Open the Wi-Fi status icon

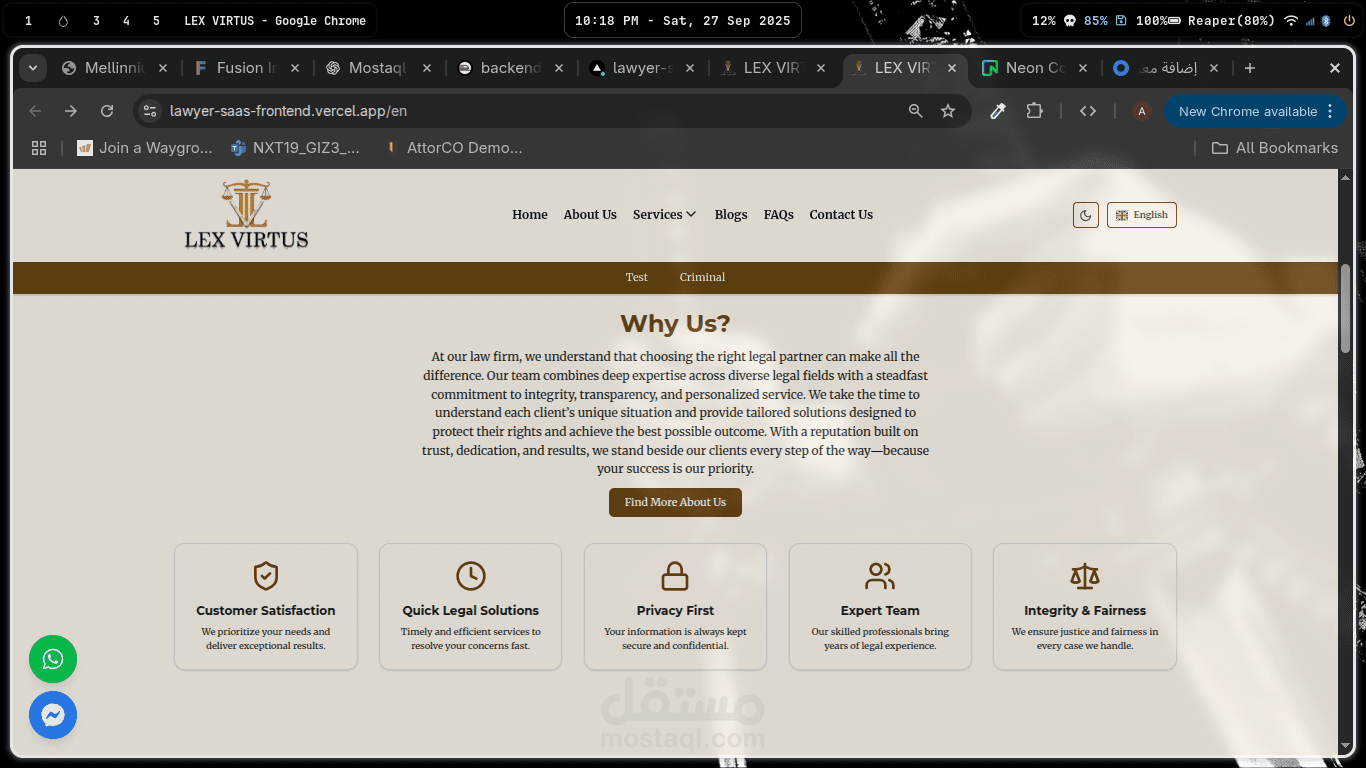coord(1291,20)
